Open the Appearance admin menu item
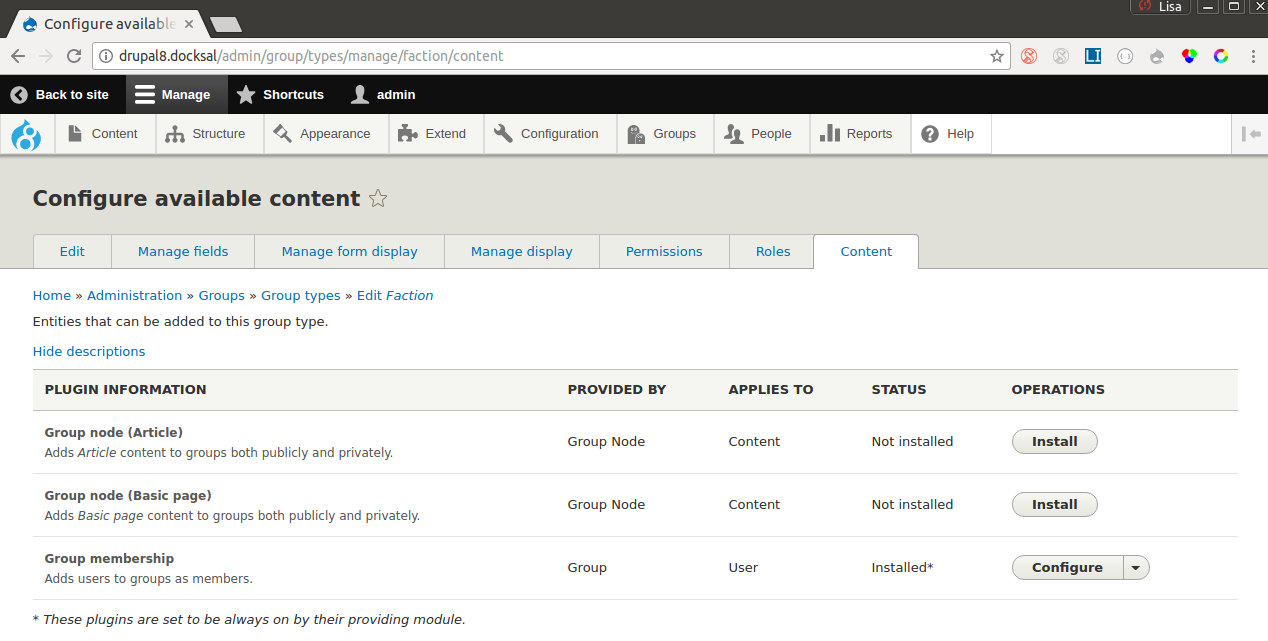Screen dimensions: 1268x641 pos(322,134)
